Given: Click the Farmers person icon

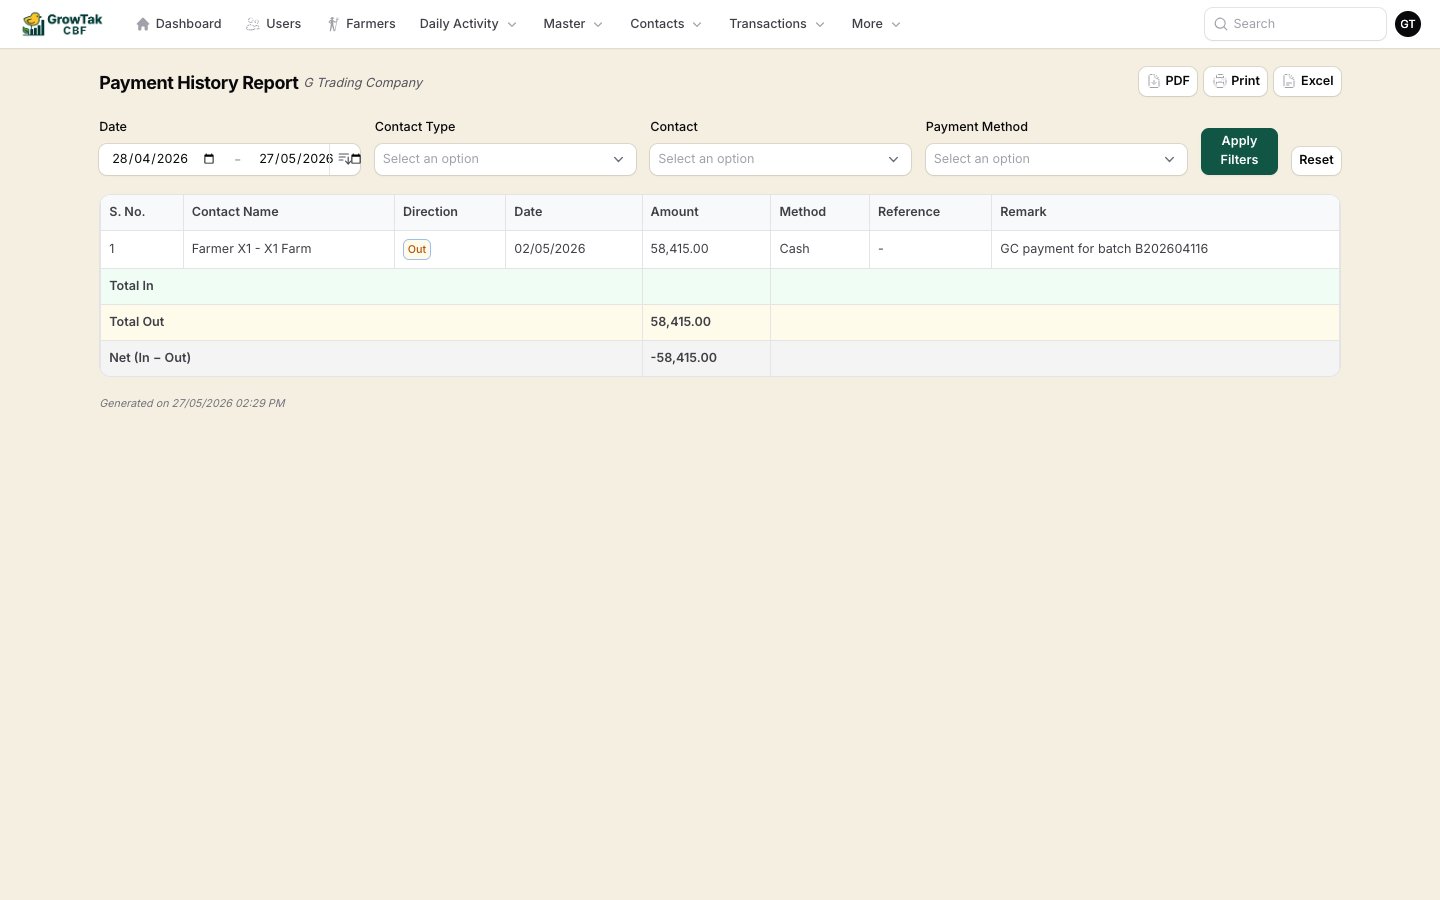Looking at the screenshot, I should pyautogui.click(x=333, y=24).
